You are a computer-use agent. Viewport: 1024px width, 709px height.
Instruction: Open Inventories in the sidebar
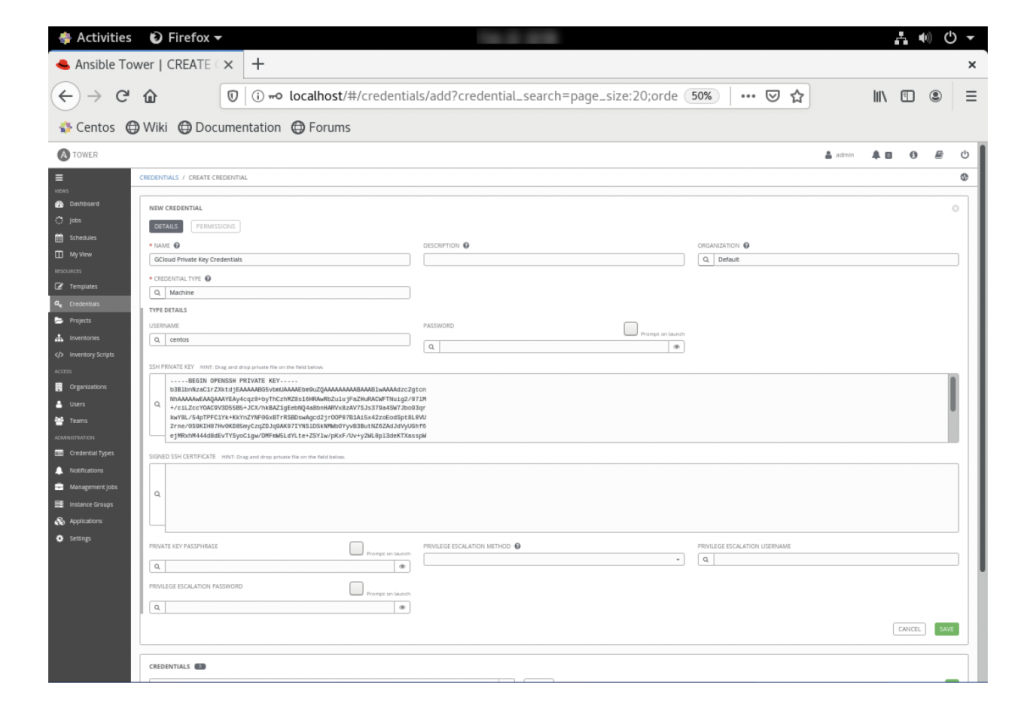(84, 337)
